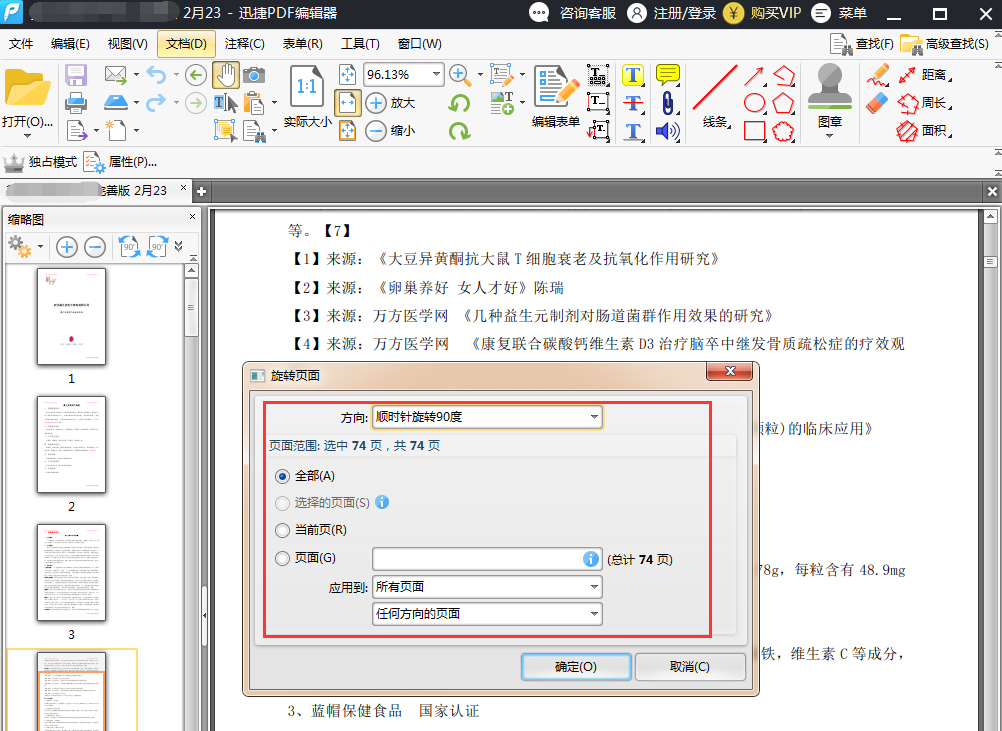Open the 应用到 所有页面 dropdown

487,587
